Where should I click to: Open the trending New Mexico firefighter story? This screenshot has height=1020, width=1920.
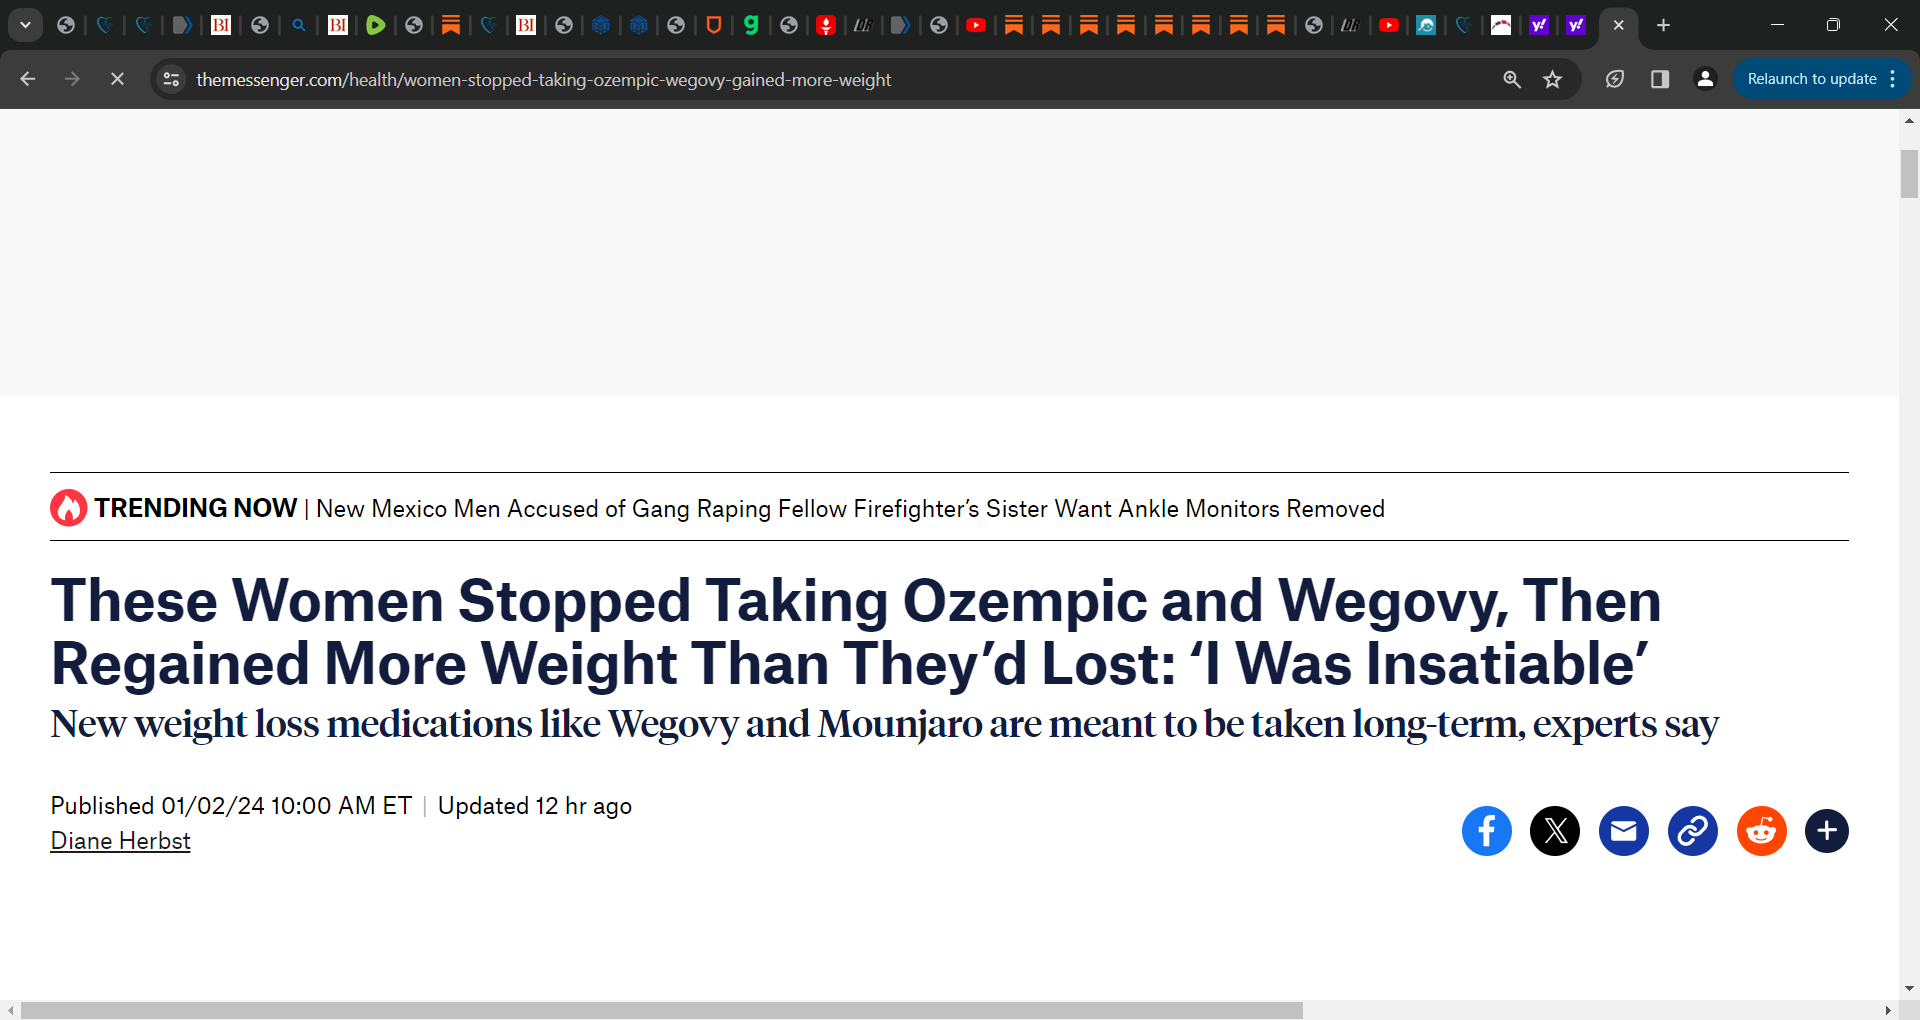pyautogui.click(x=850, y=509)
